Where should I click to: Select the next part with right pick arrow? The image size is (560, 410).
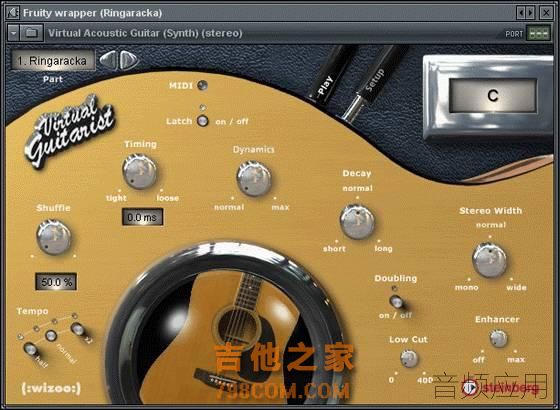pyautogui.click(x=129, y=60)
